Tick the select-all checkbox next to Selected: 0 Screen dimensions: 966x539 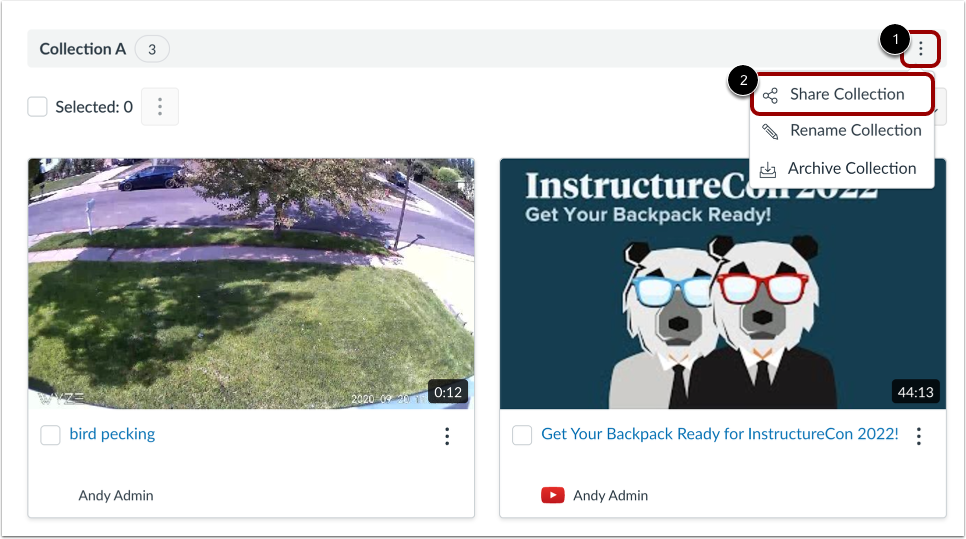tap(38, 107)
